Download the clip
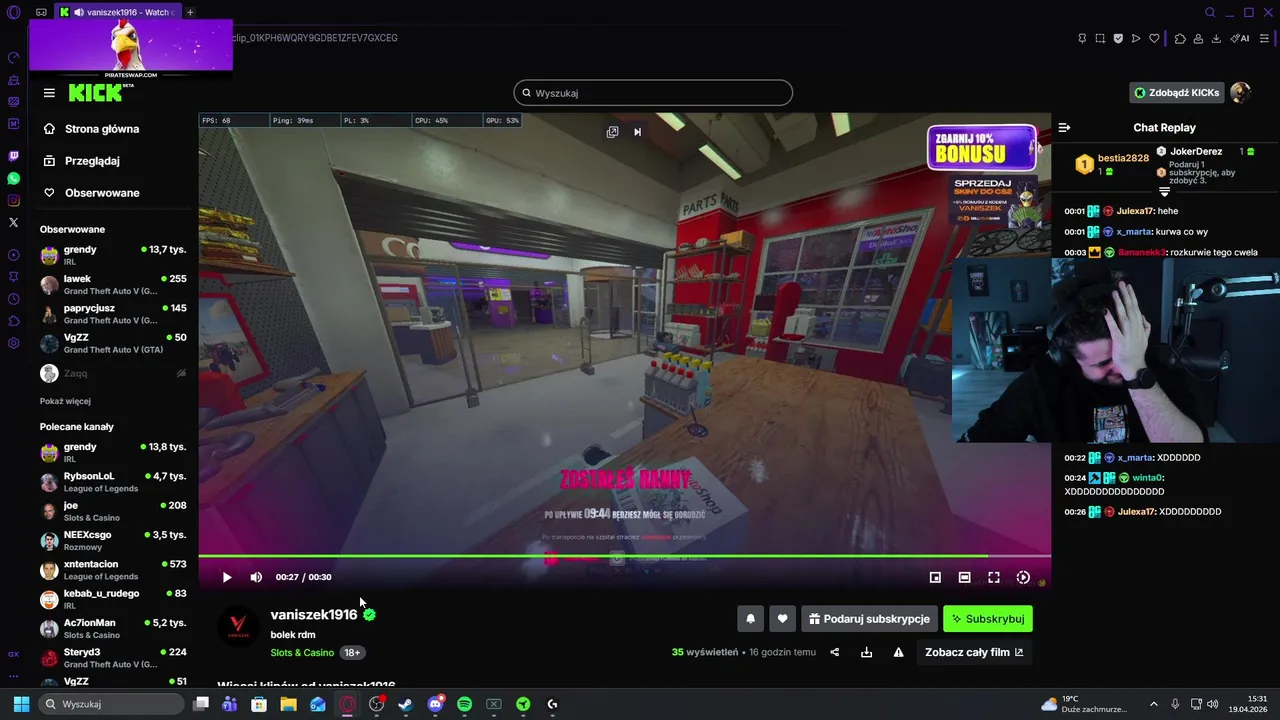 [866, 652]
